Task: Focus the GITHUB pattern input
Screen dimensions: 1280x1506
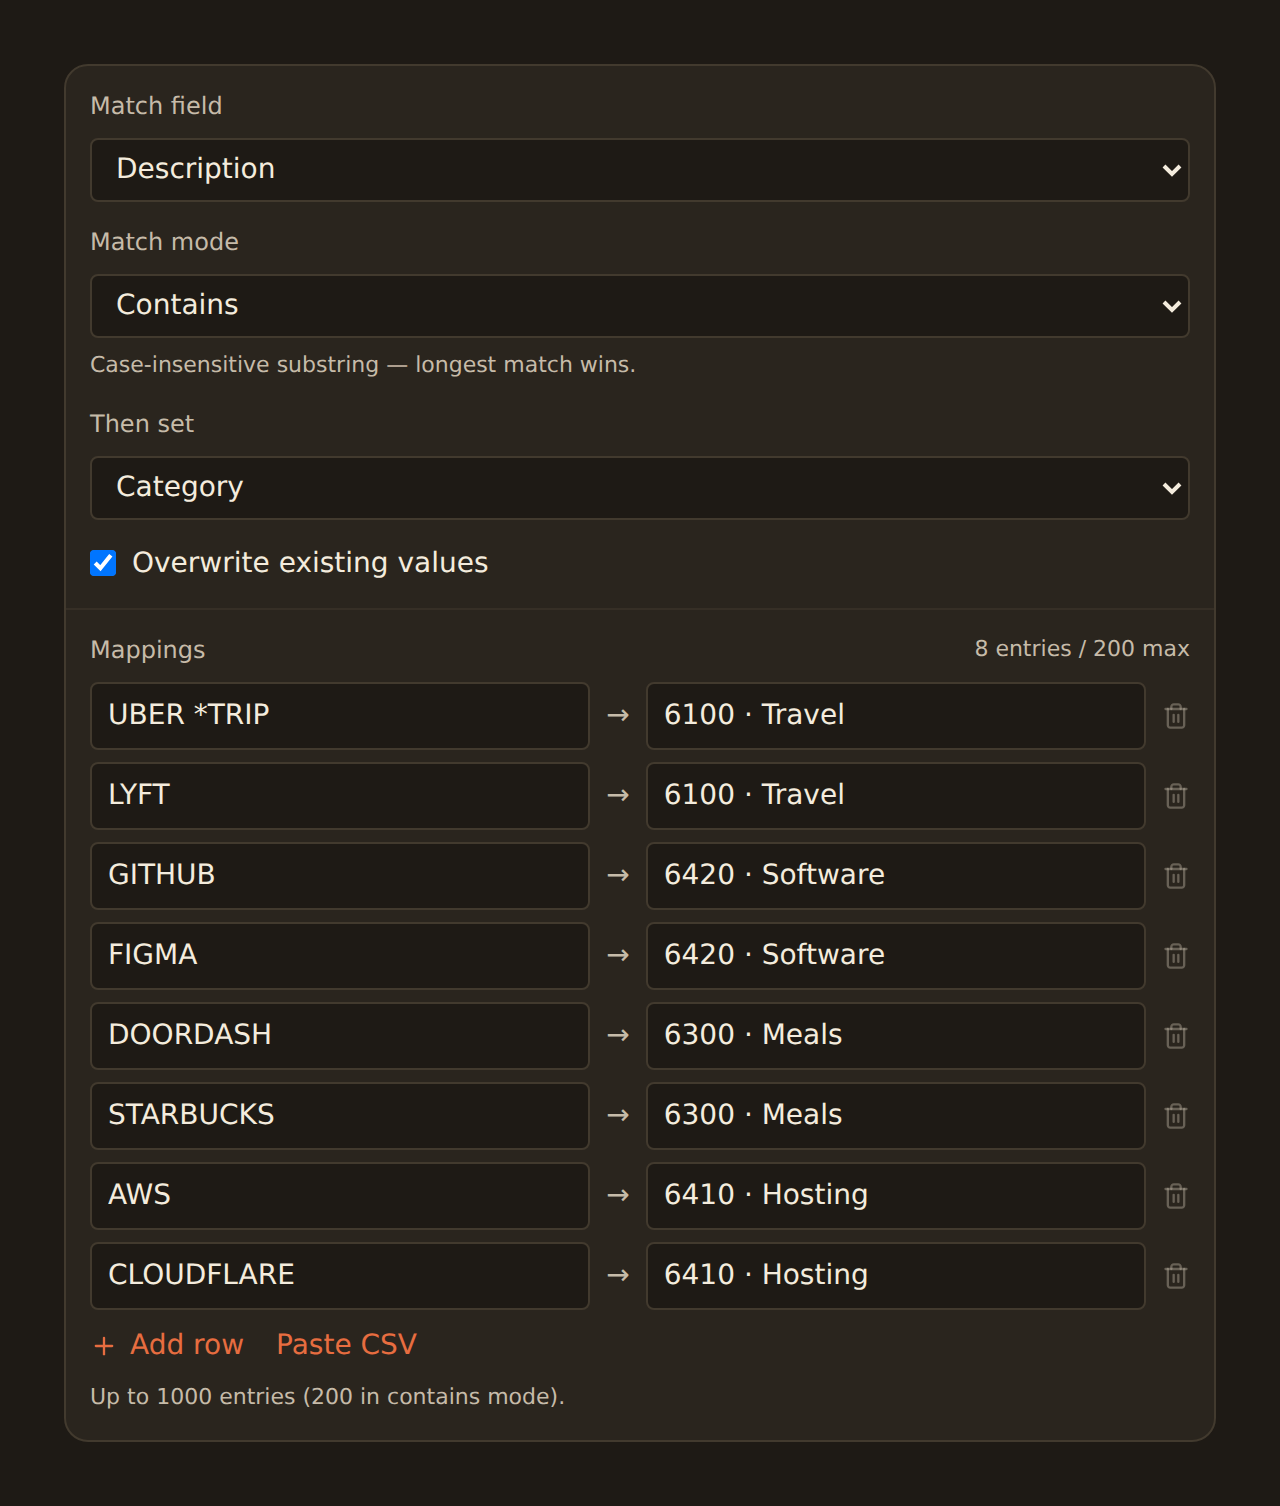Action: pyautogui.click(x=340, y=876)
